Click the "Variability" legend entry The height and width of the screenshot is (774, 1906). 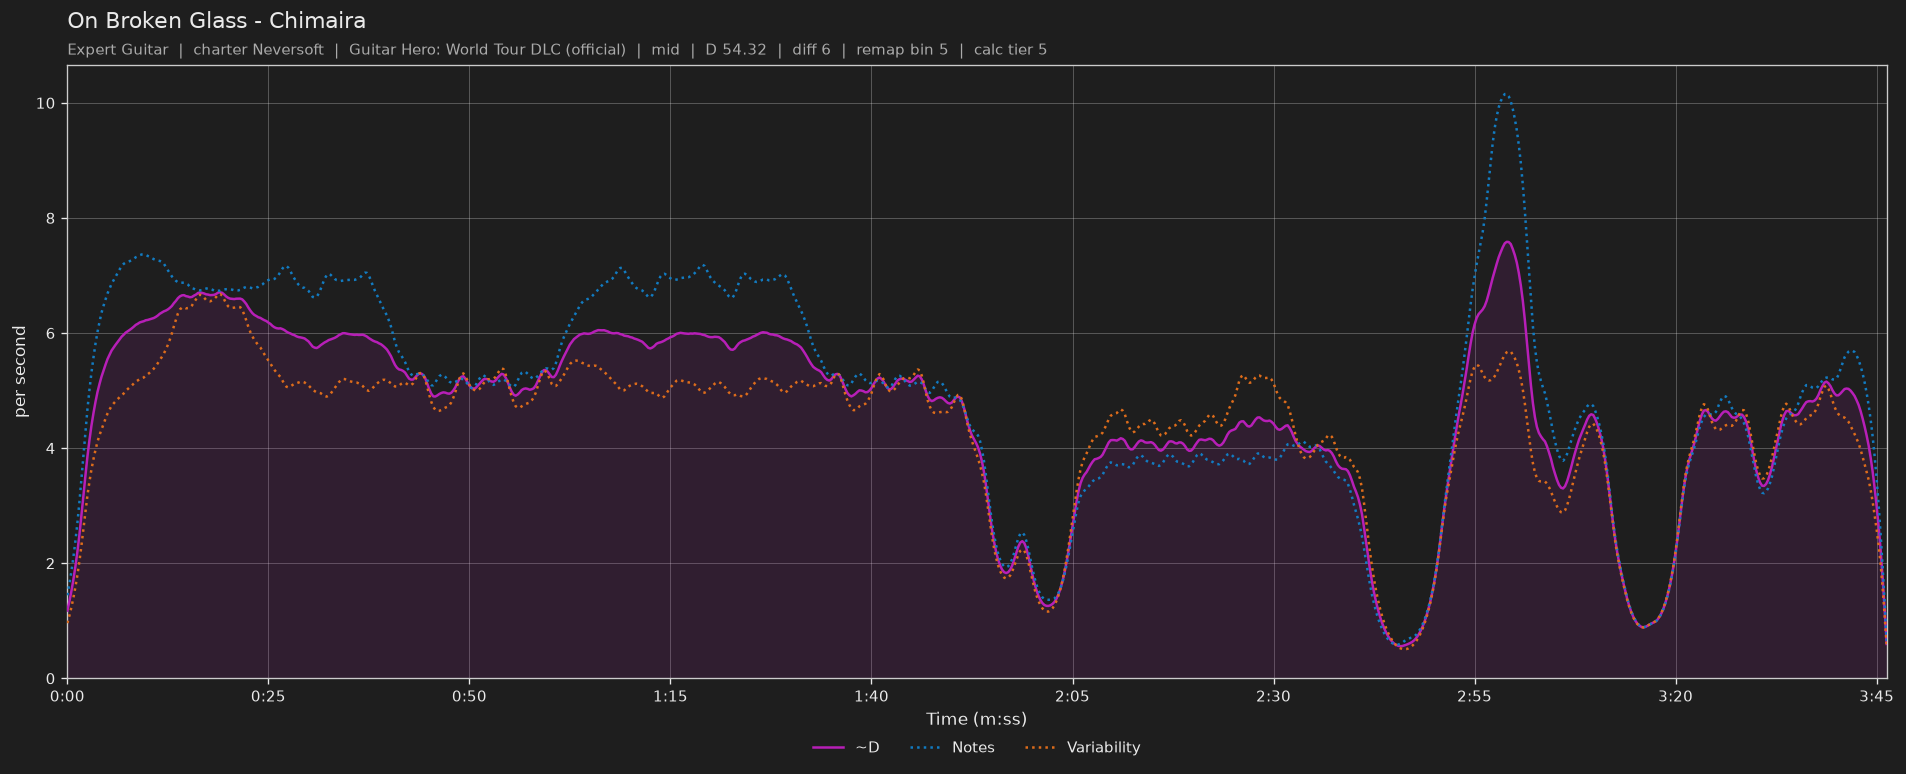click(1082, 748)
